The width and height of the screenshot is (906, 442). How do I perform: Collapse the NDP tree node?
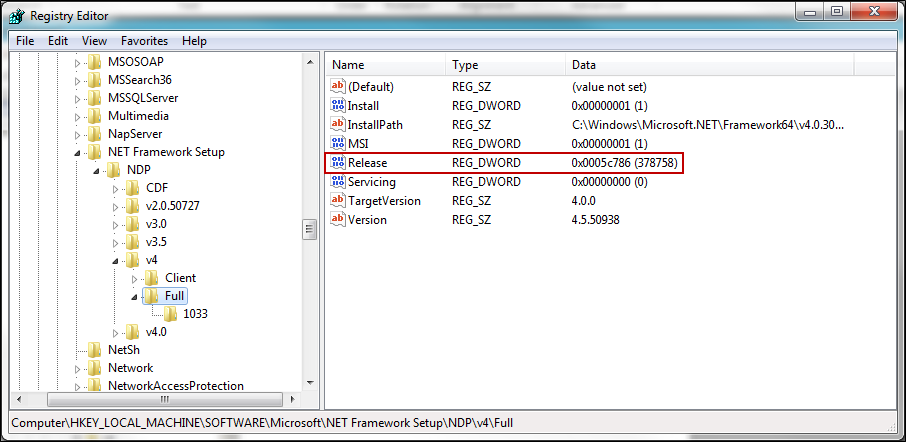pyautogui.click(x=97, y=171)
